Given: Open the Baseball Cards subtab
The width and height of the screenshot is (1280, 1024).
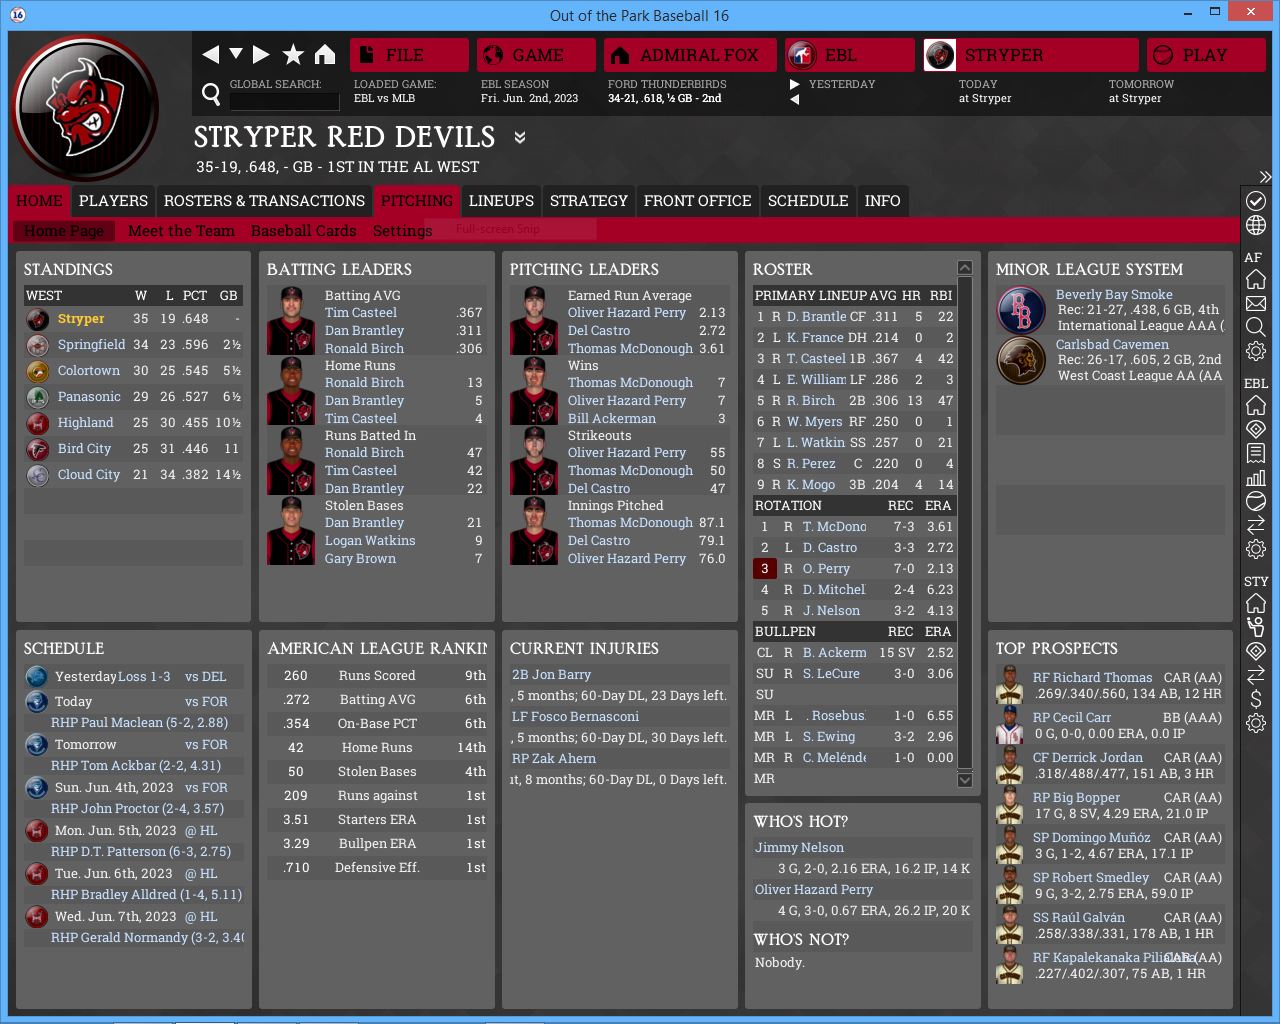Looking at the screenshot, I should (303, 231).
